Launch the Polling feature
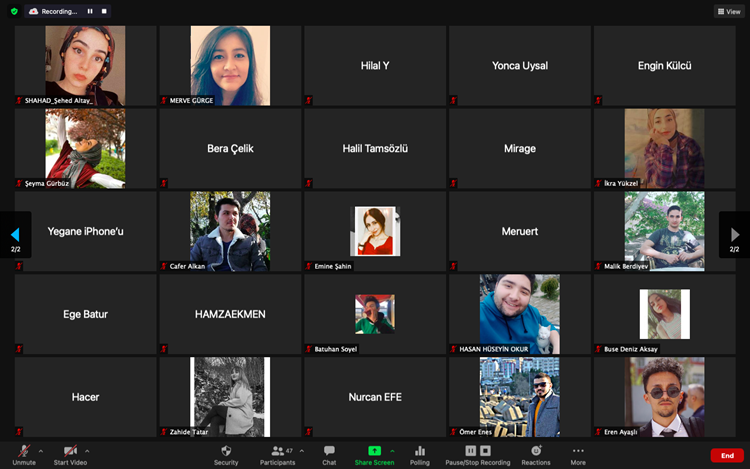750x469 pixels. tap(420, 454)
